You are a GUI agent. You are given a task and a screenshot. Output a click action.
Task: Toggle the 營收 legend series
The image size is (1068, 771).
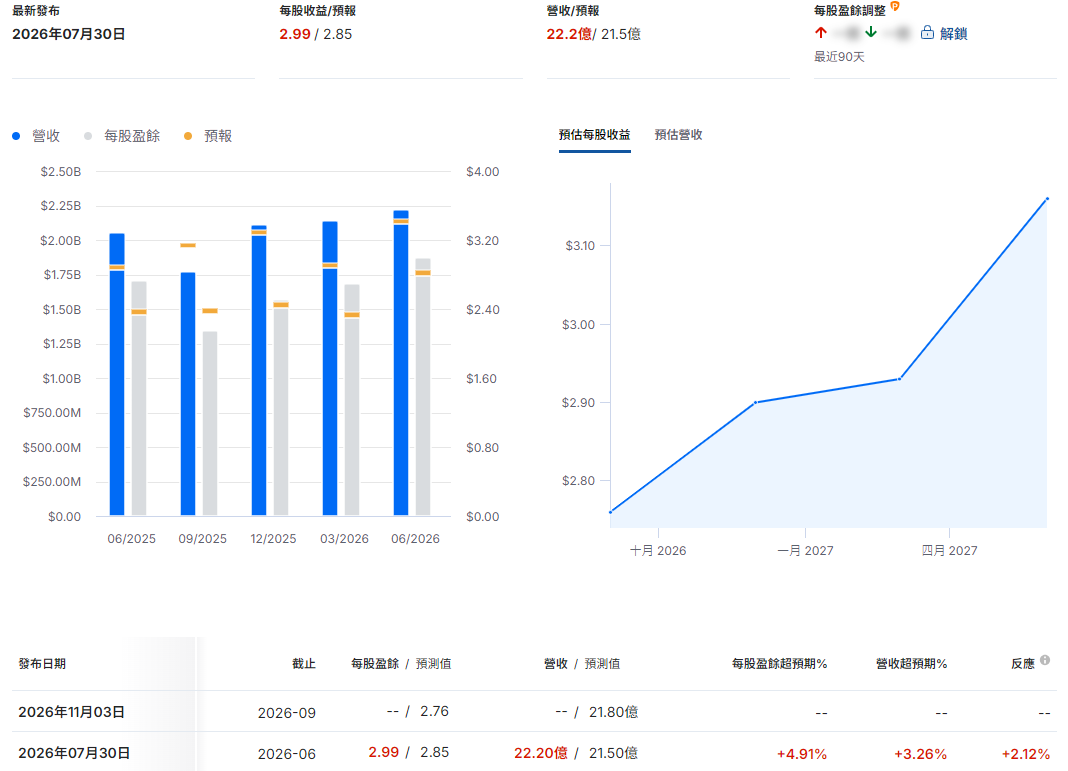pos(36,136)
